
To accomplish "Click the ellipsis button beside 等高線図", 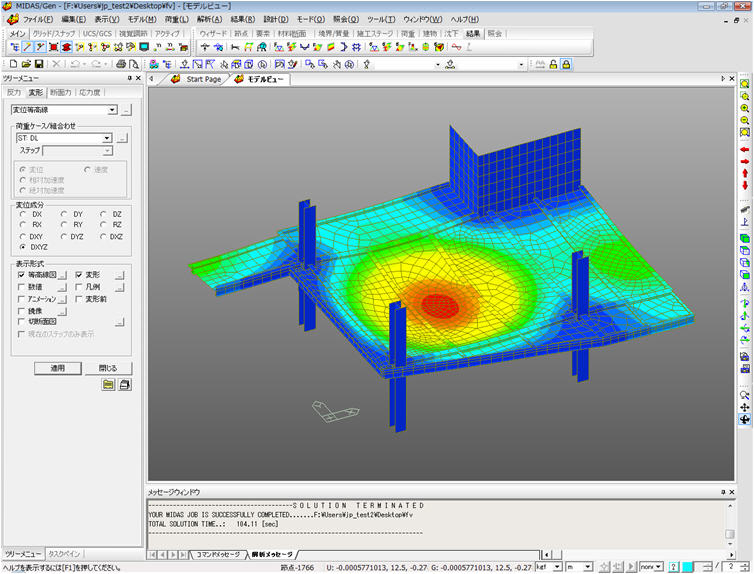I will click(62, 275).
